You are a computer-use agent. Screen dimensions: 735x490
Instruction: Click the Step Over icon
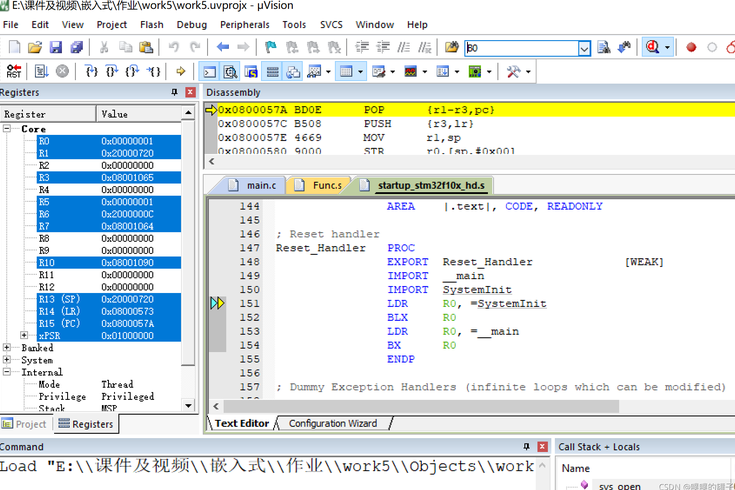(x=112, y=72)
